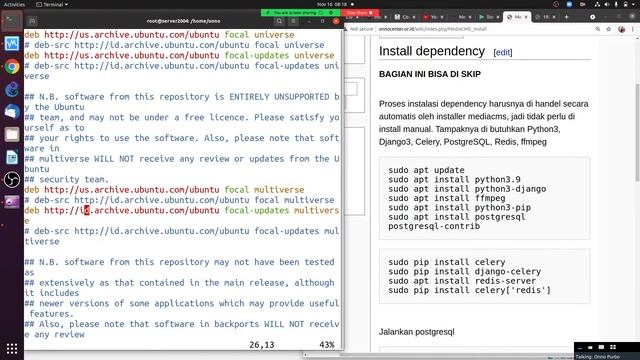This screenshot has height=360, width=640.
Task: Show Applications grid in the dock
Action: [x=11, y=348]
